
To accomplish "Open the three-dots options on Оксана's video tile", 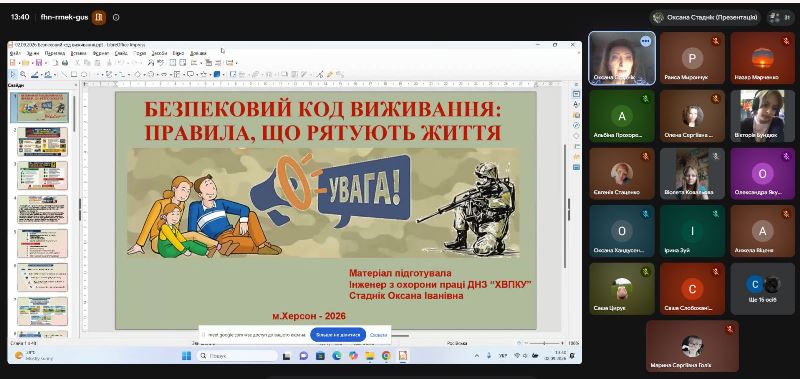I will point(646,41).
